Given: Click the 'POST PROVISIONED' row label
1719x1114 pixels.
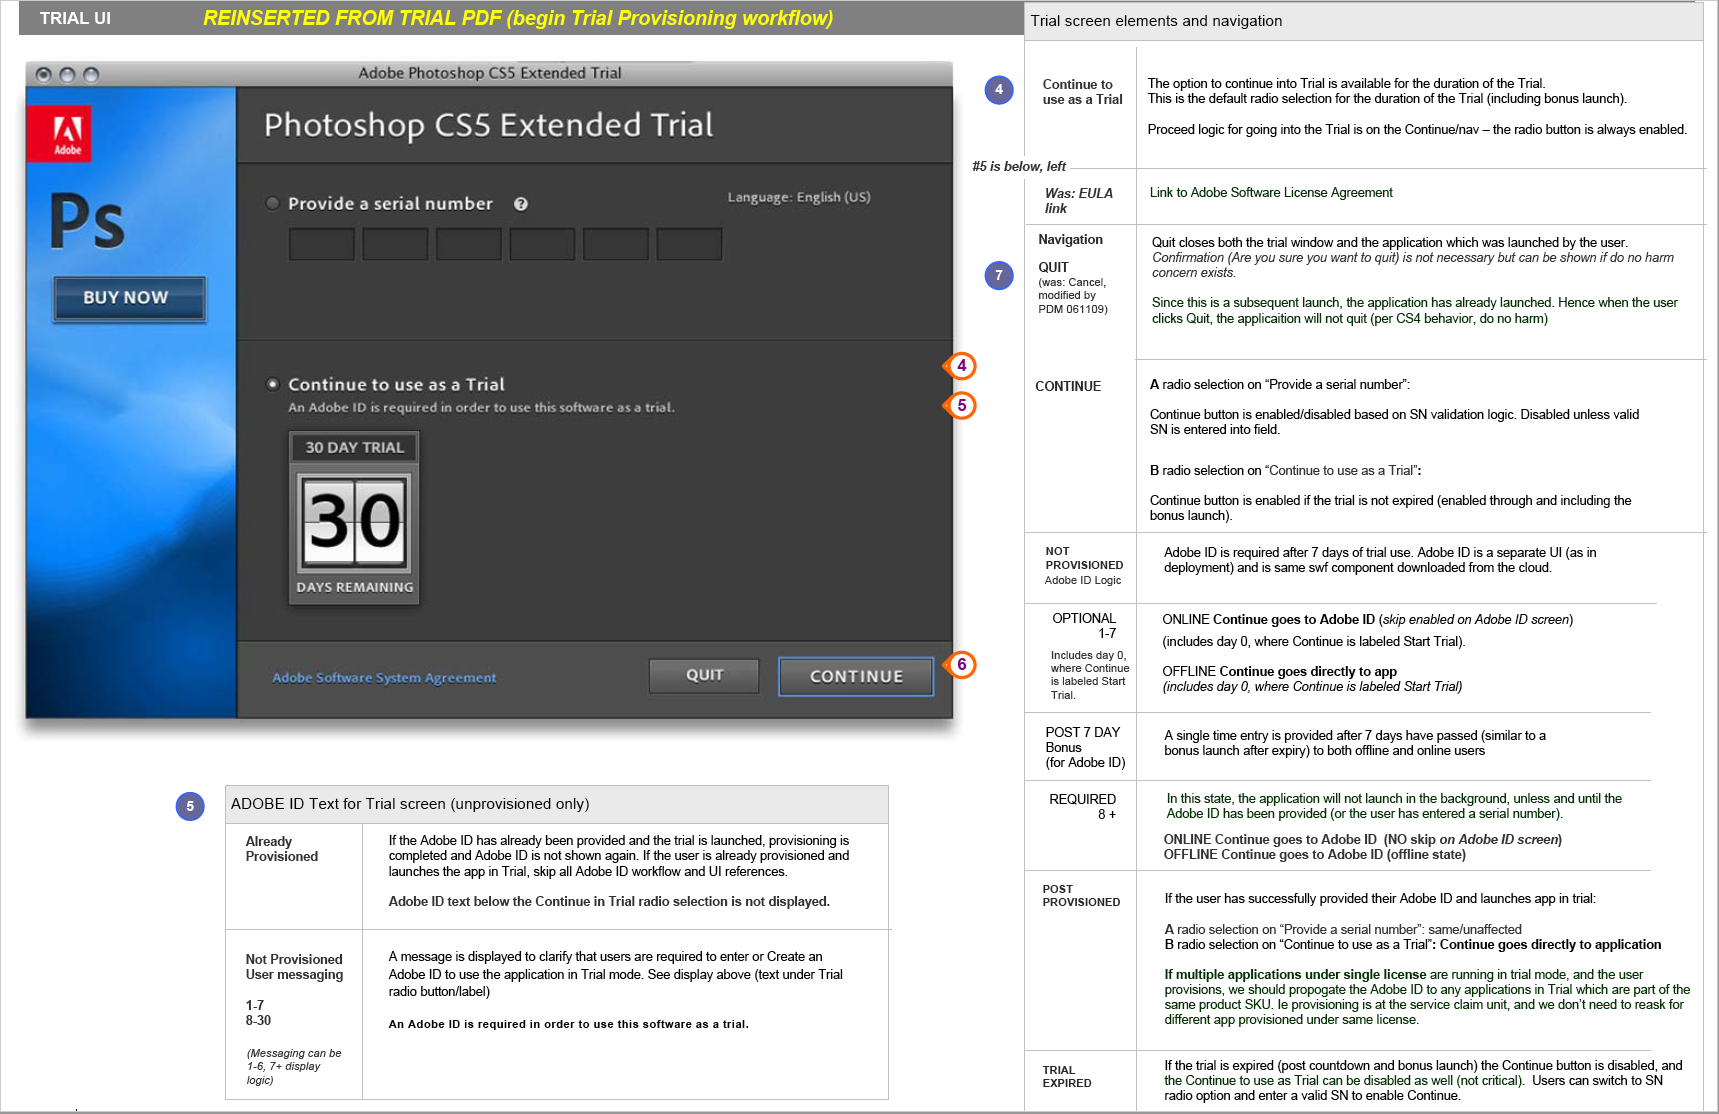Looking at the screenshot, I should [x=1081, y=895].
